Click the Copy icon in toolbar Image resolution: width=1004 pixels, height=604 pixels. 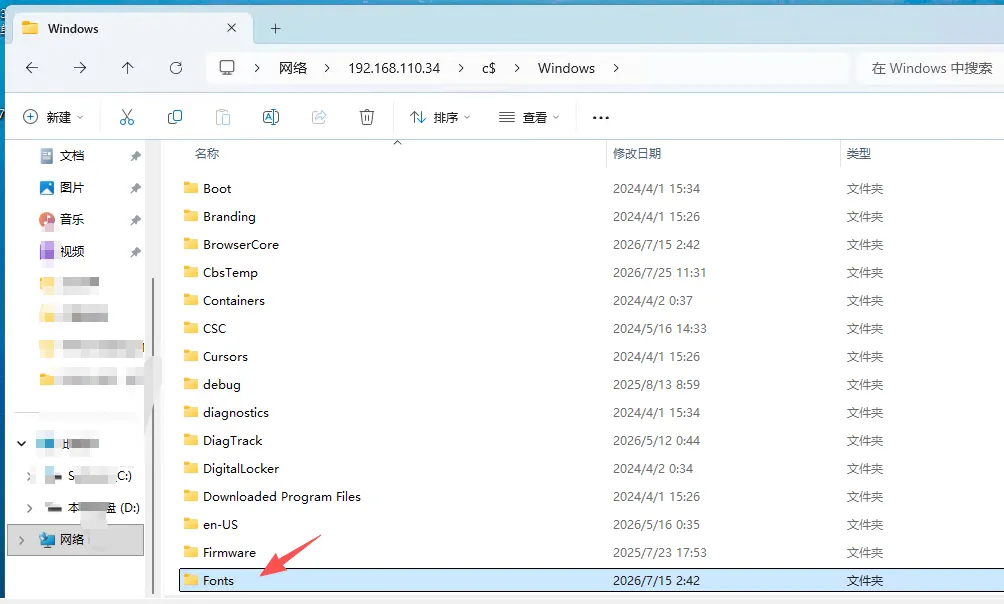pyautogui.click(x=175, y=117)
